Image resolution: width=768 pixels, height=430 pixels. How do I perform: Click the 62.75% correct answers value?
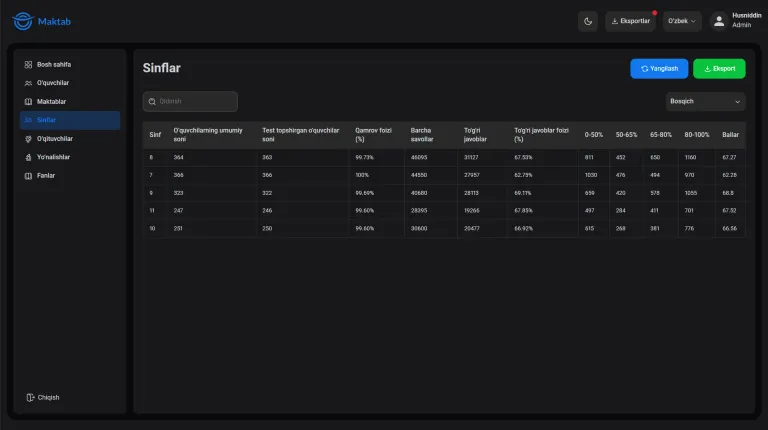(523, 175)
